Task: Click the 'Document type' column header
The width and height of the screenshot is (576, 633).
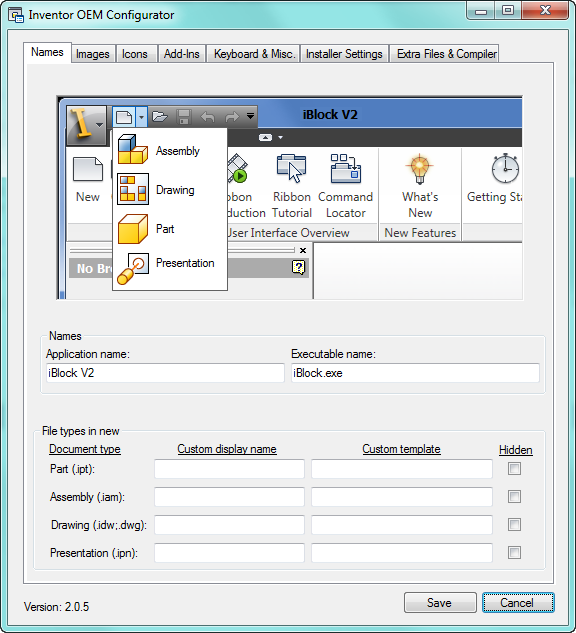Action: (x=85, y=449)
